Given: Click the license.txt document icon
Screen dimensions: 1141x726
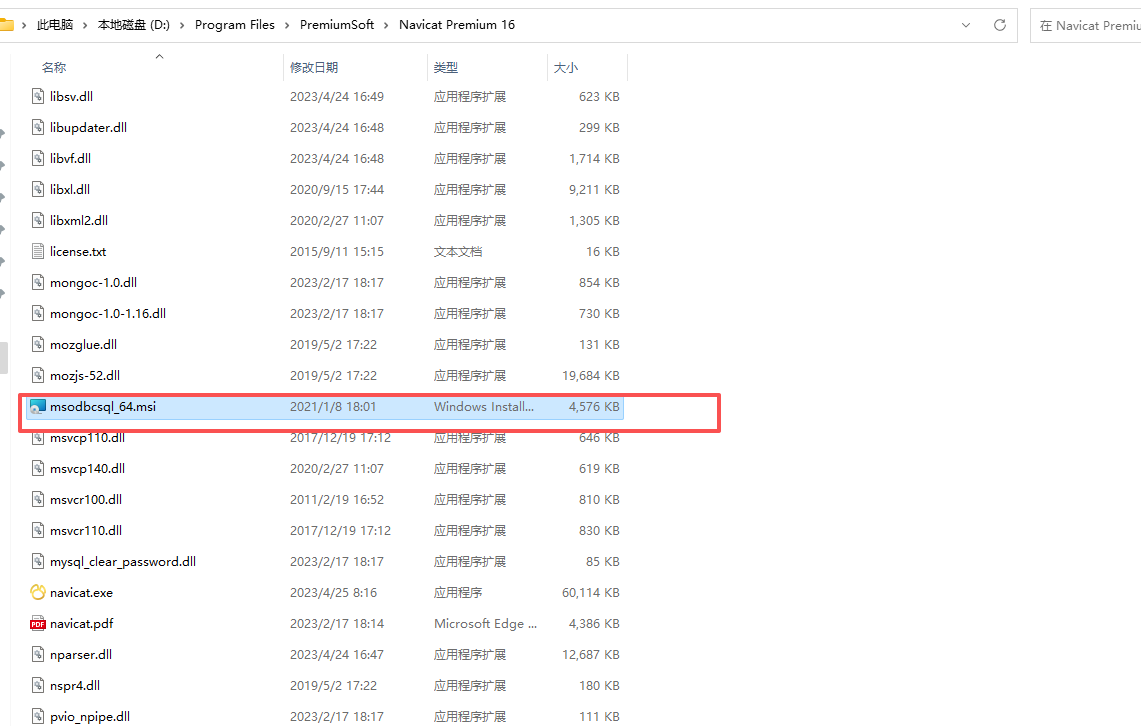Looking at the screenshot, I should point(38,251).
